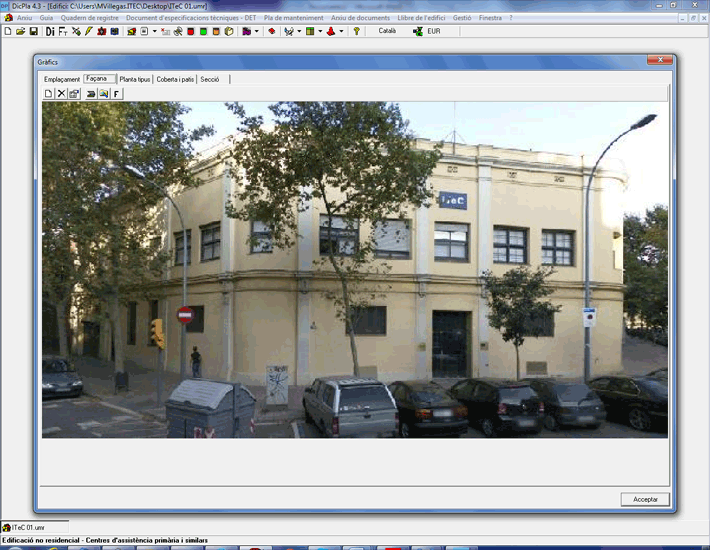
Task: Click the yellow pencil icon
Action: [x=89, y=31]
